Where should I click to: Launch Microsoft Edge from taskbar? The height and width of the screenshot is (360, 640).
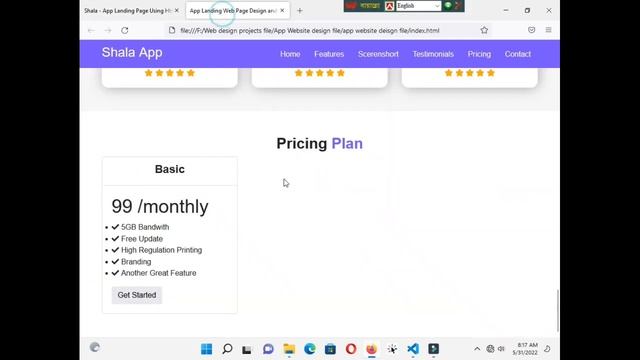click(x=310, y=349)
